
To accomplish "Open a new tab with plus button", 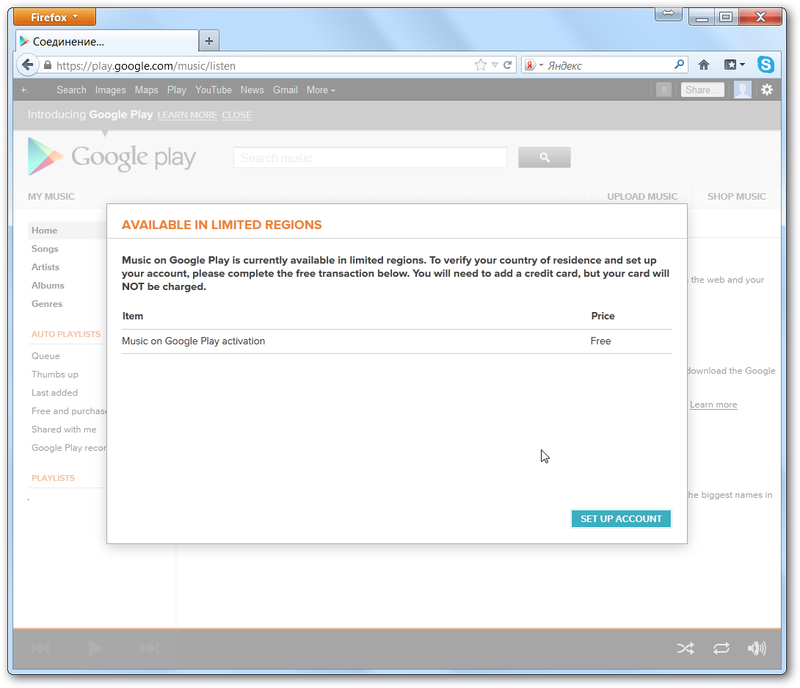I will (x=209, y=41).
